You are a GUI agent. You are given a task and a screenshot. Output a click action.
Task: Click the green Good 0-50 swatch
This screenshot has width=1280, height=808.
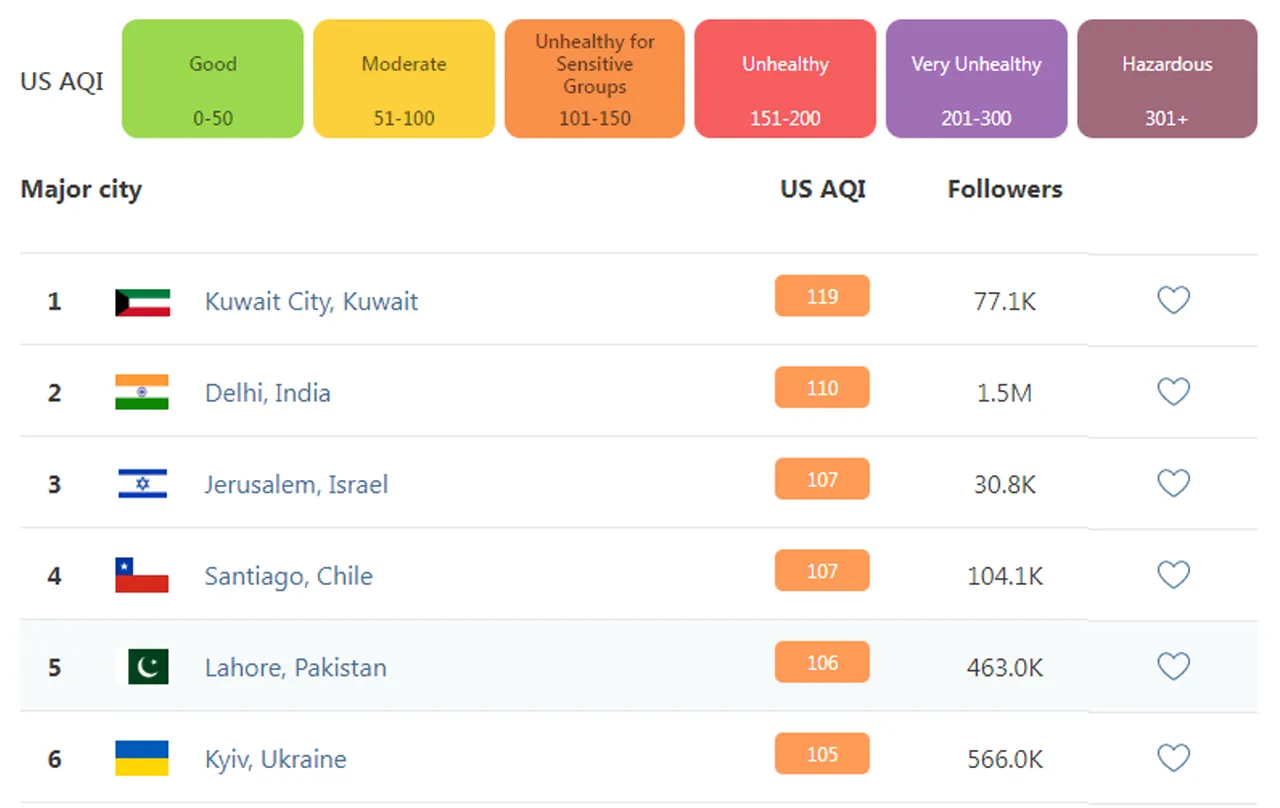(212, 79)
